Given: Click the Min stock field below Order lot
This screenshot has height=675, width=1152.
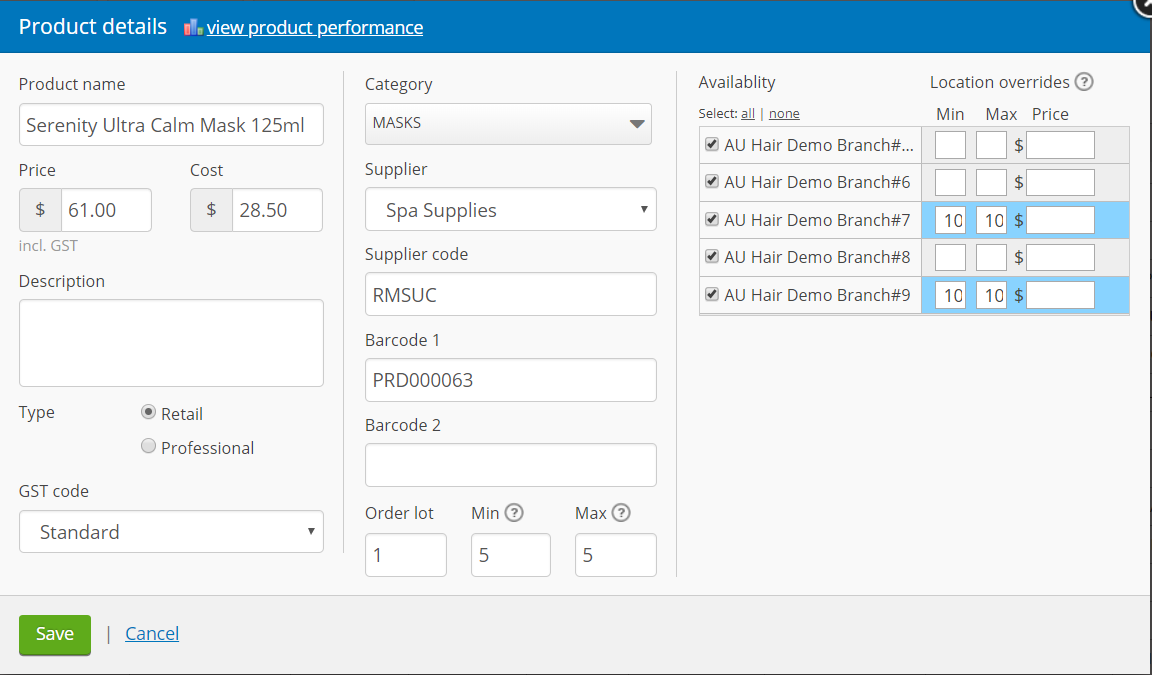Looking at the screenshot, I should (511, 555).
